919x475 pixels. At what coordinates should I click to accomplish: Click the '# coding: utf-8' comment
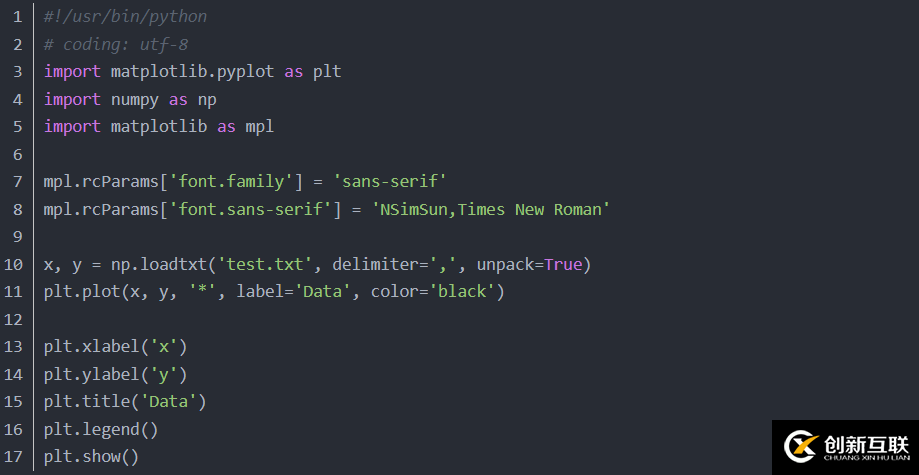click(x=116, y=44)
